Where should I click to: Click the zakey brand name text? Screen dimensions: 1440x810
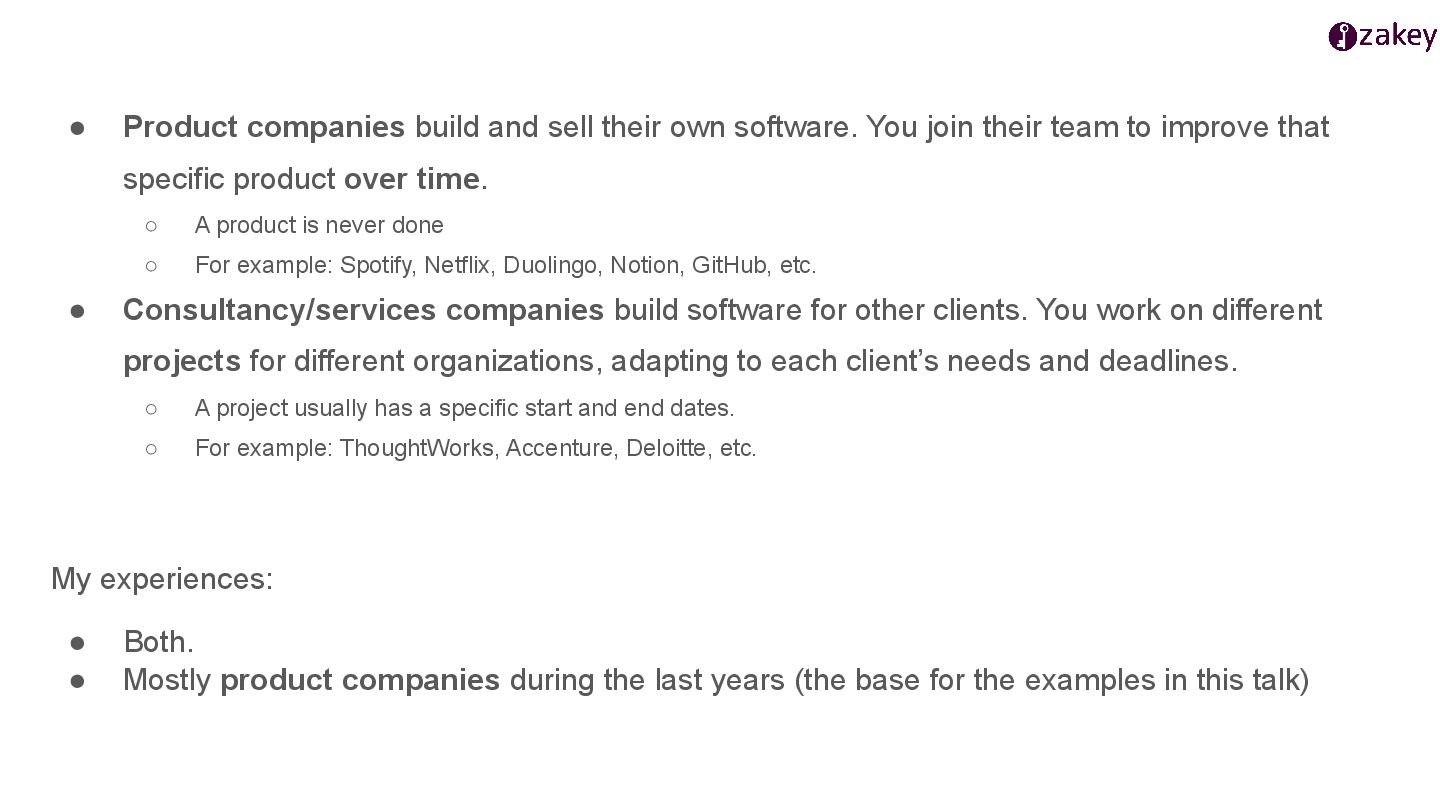[x=1397, y=37]
